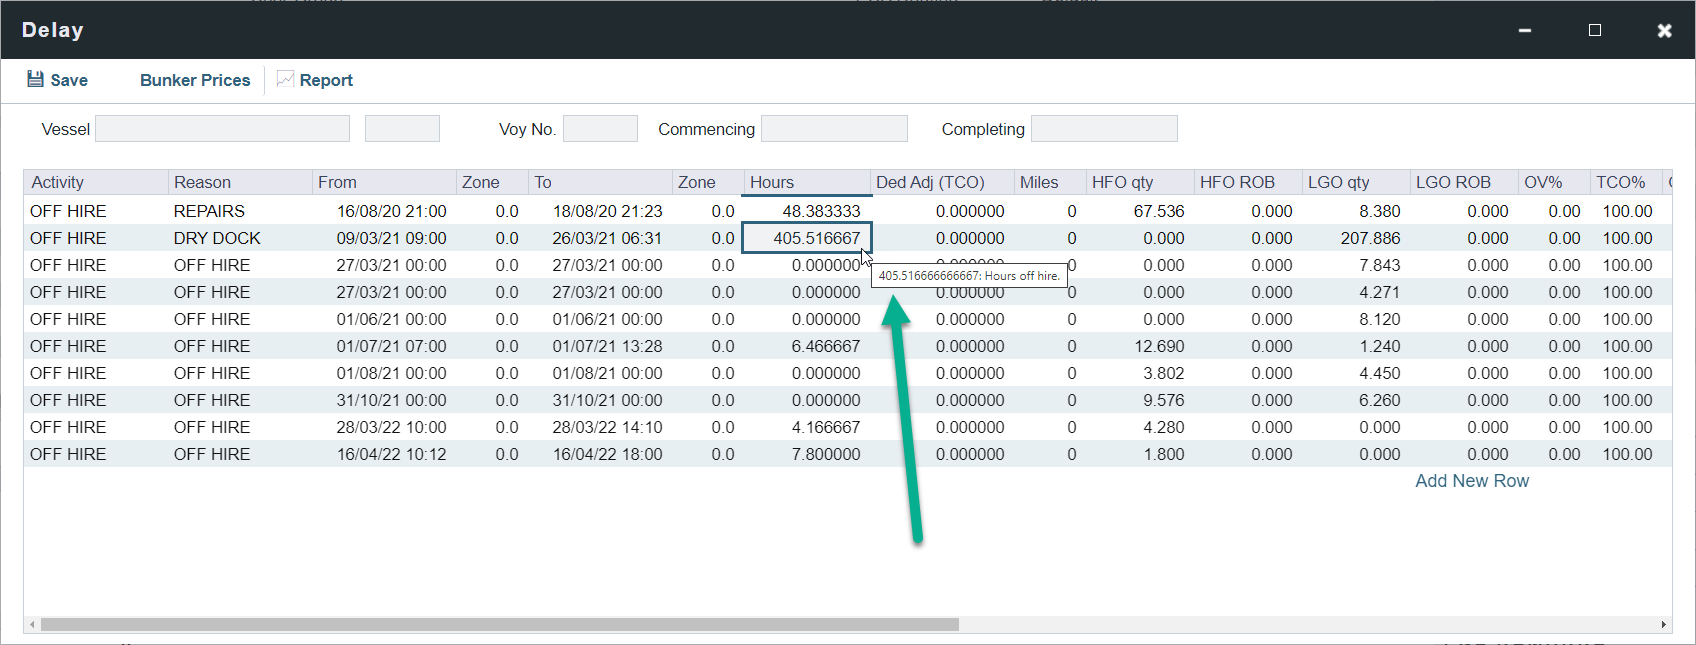The image size is (1696, 645).
Task: Click the Report chart icon
Action: pyautogui.click(x=285, y=79)
